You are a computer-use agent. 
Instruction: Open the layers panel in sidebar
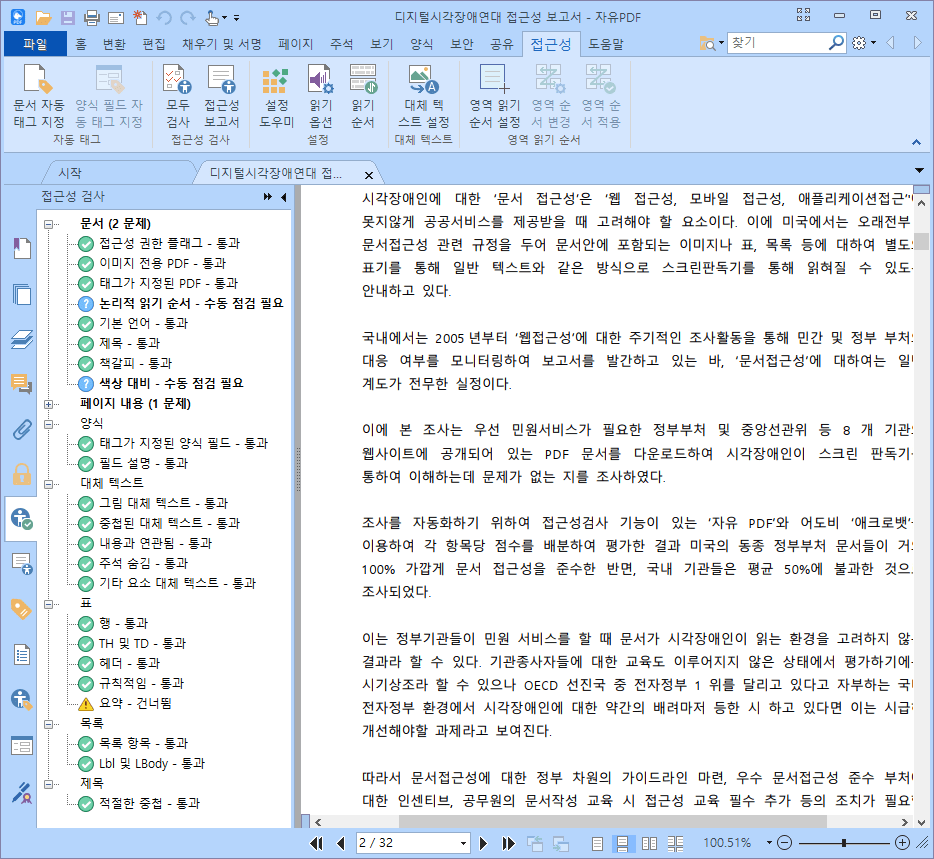(21, 340)
